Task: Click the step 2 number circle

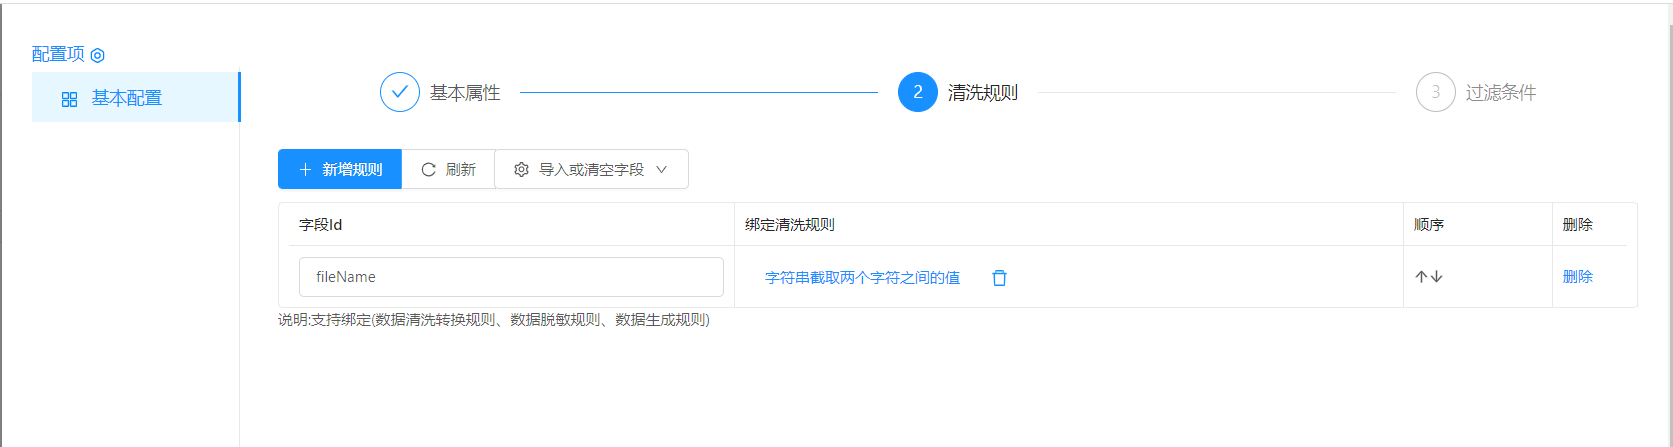Action: pyautogui.click(x=917, y=92)
